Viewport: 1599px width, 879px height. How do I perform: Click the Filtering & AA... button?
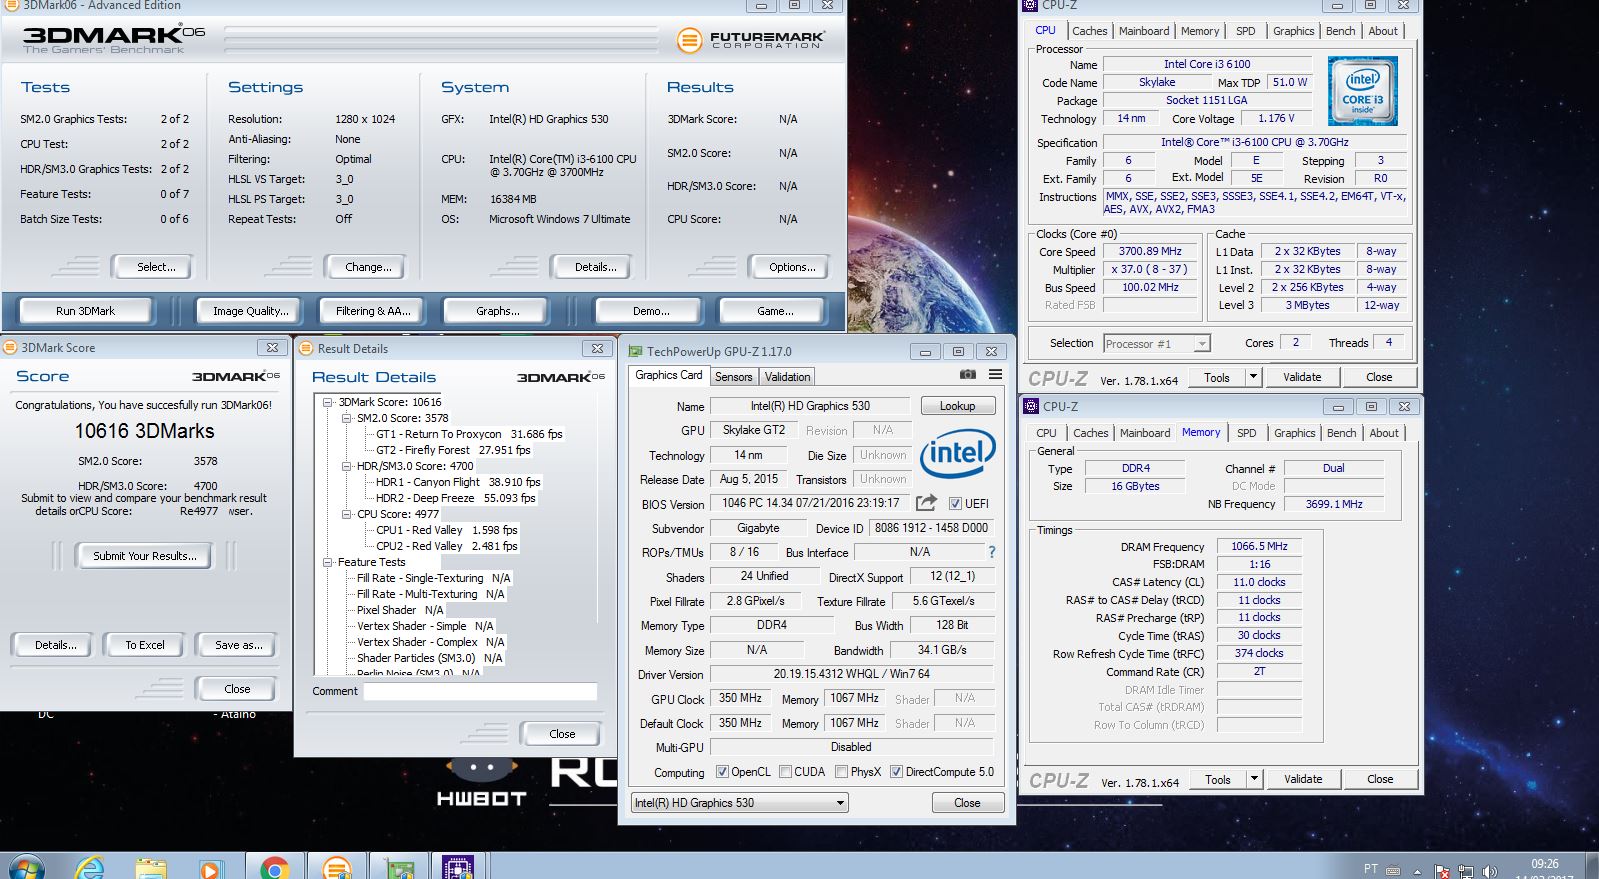(372, 311)
